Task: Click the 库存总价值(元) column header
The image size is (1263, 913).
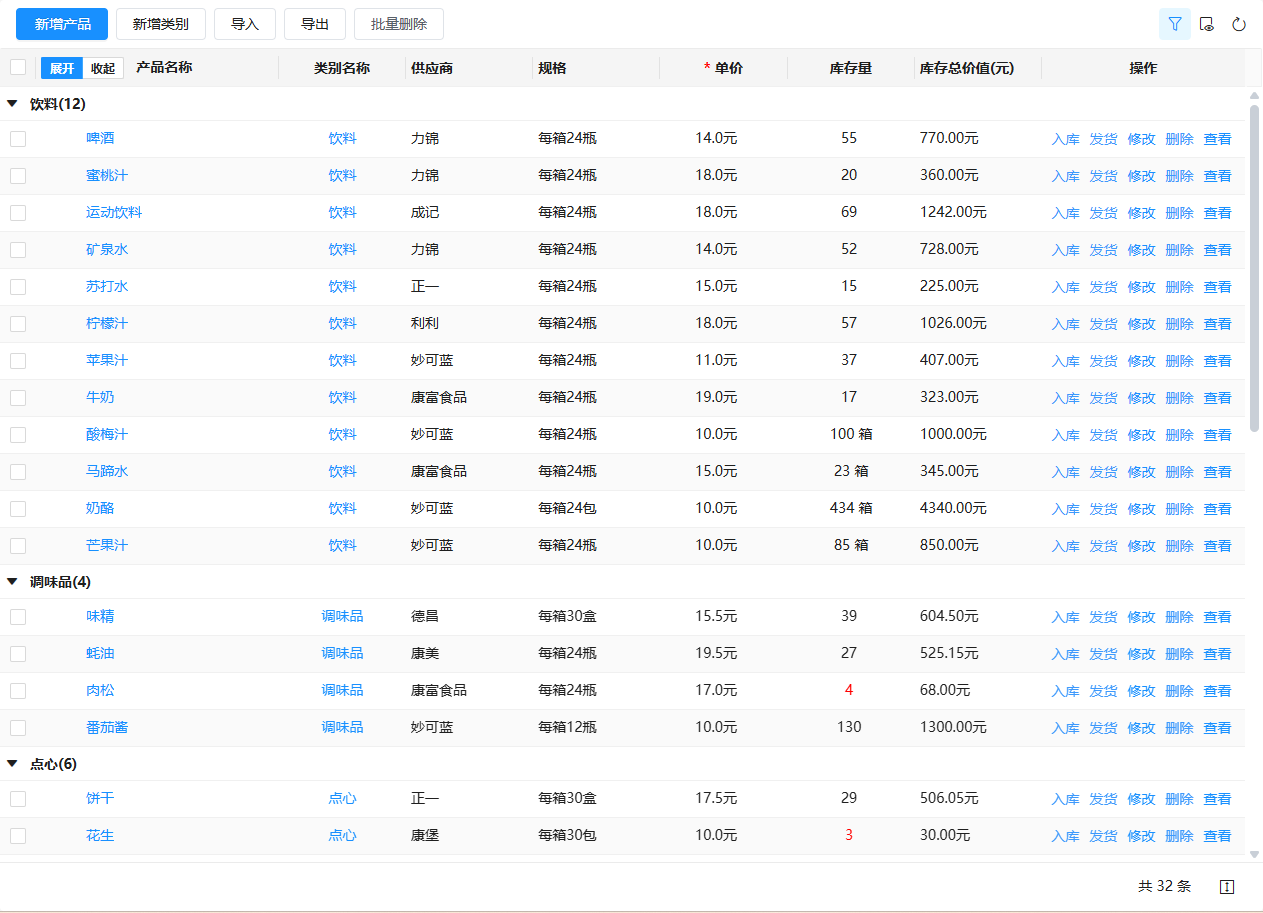Action: tap(967, 68)
